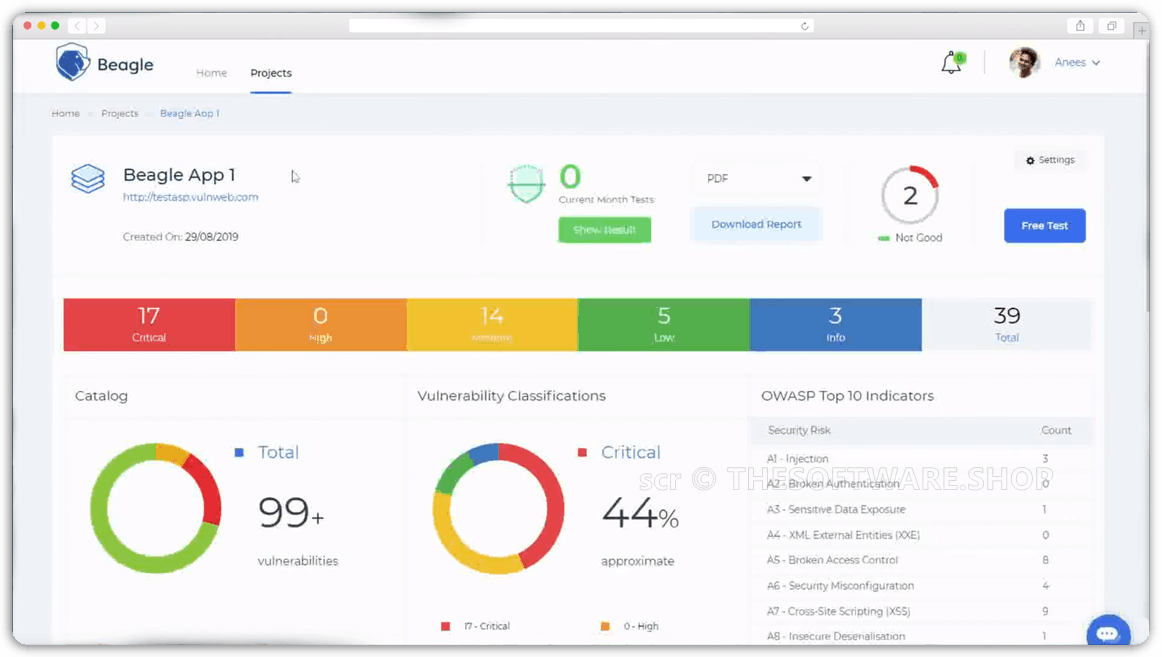1162x657 pixels.
Task: Click the Current Month Tests label
Action: click(606, 200)
